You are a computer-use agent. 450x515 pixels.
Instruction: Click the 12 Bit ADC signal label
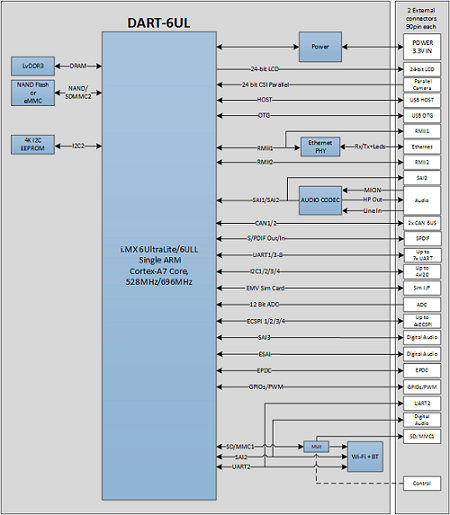pos(264,304)
